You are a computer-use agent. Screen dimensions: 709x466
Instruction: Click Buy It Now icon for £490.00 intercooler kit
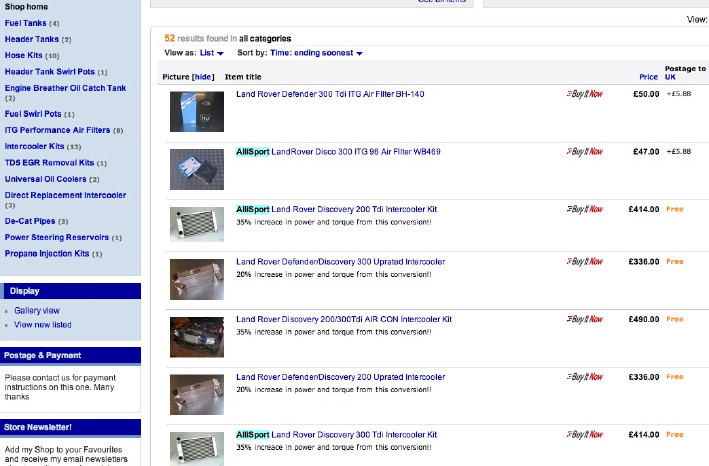[585, 320]
